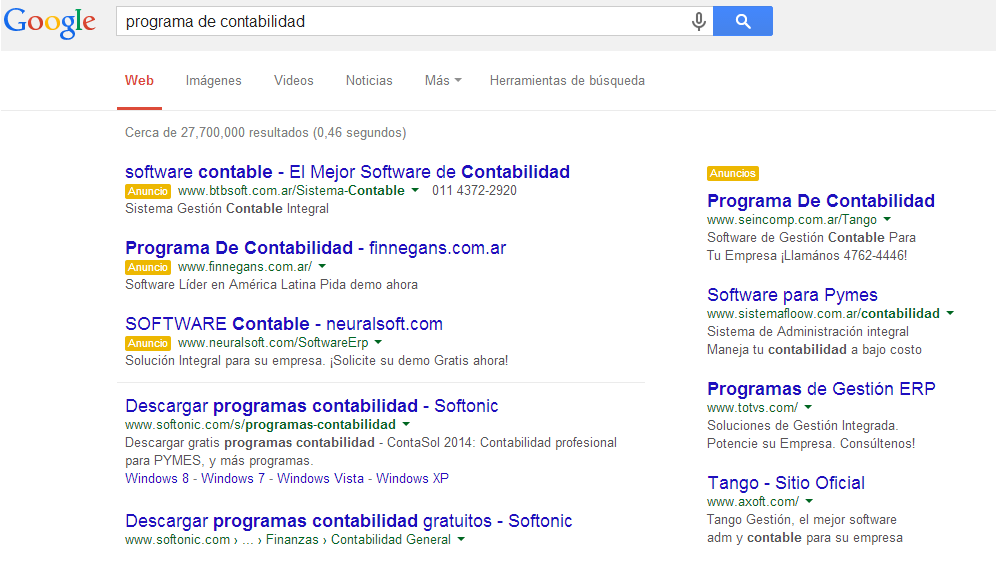Expand arrow next to www.totvs.com URL
996x569 pixels.
click(x=809, y=407)
